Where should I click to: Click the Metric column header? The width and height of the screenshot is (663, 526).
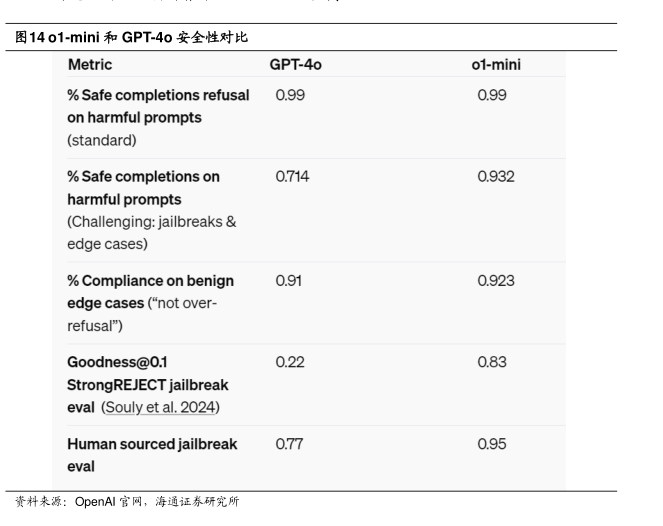pos(90,65)
